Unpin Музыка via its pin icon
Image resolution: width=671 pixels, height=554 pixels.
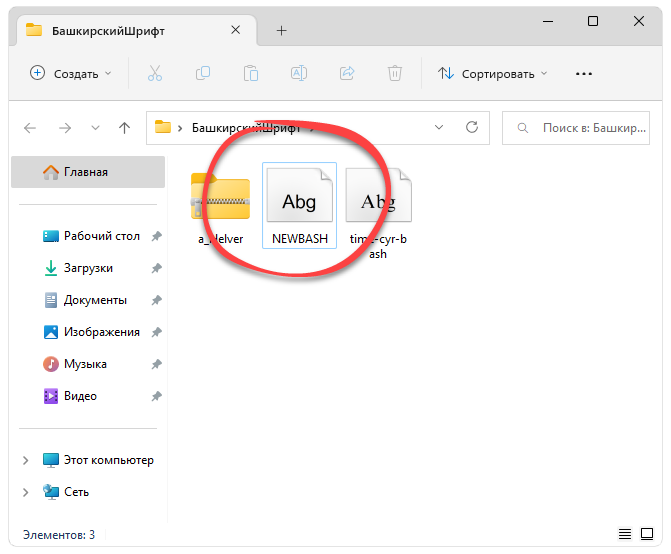[157, 364]
